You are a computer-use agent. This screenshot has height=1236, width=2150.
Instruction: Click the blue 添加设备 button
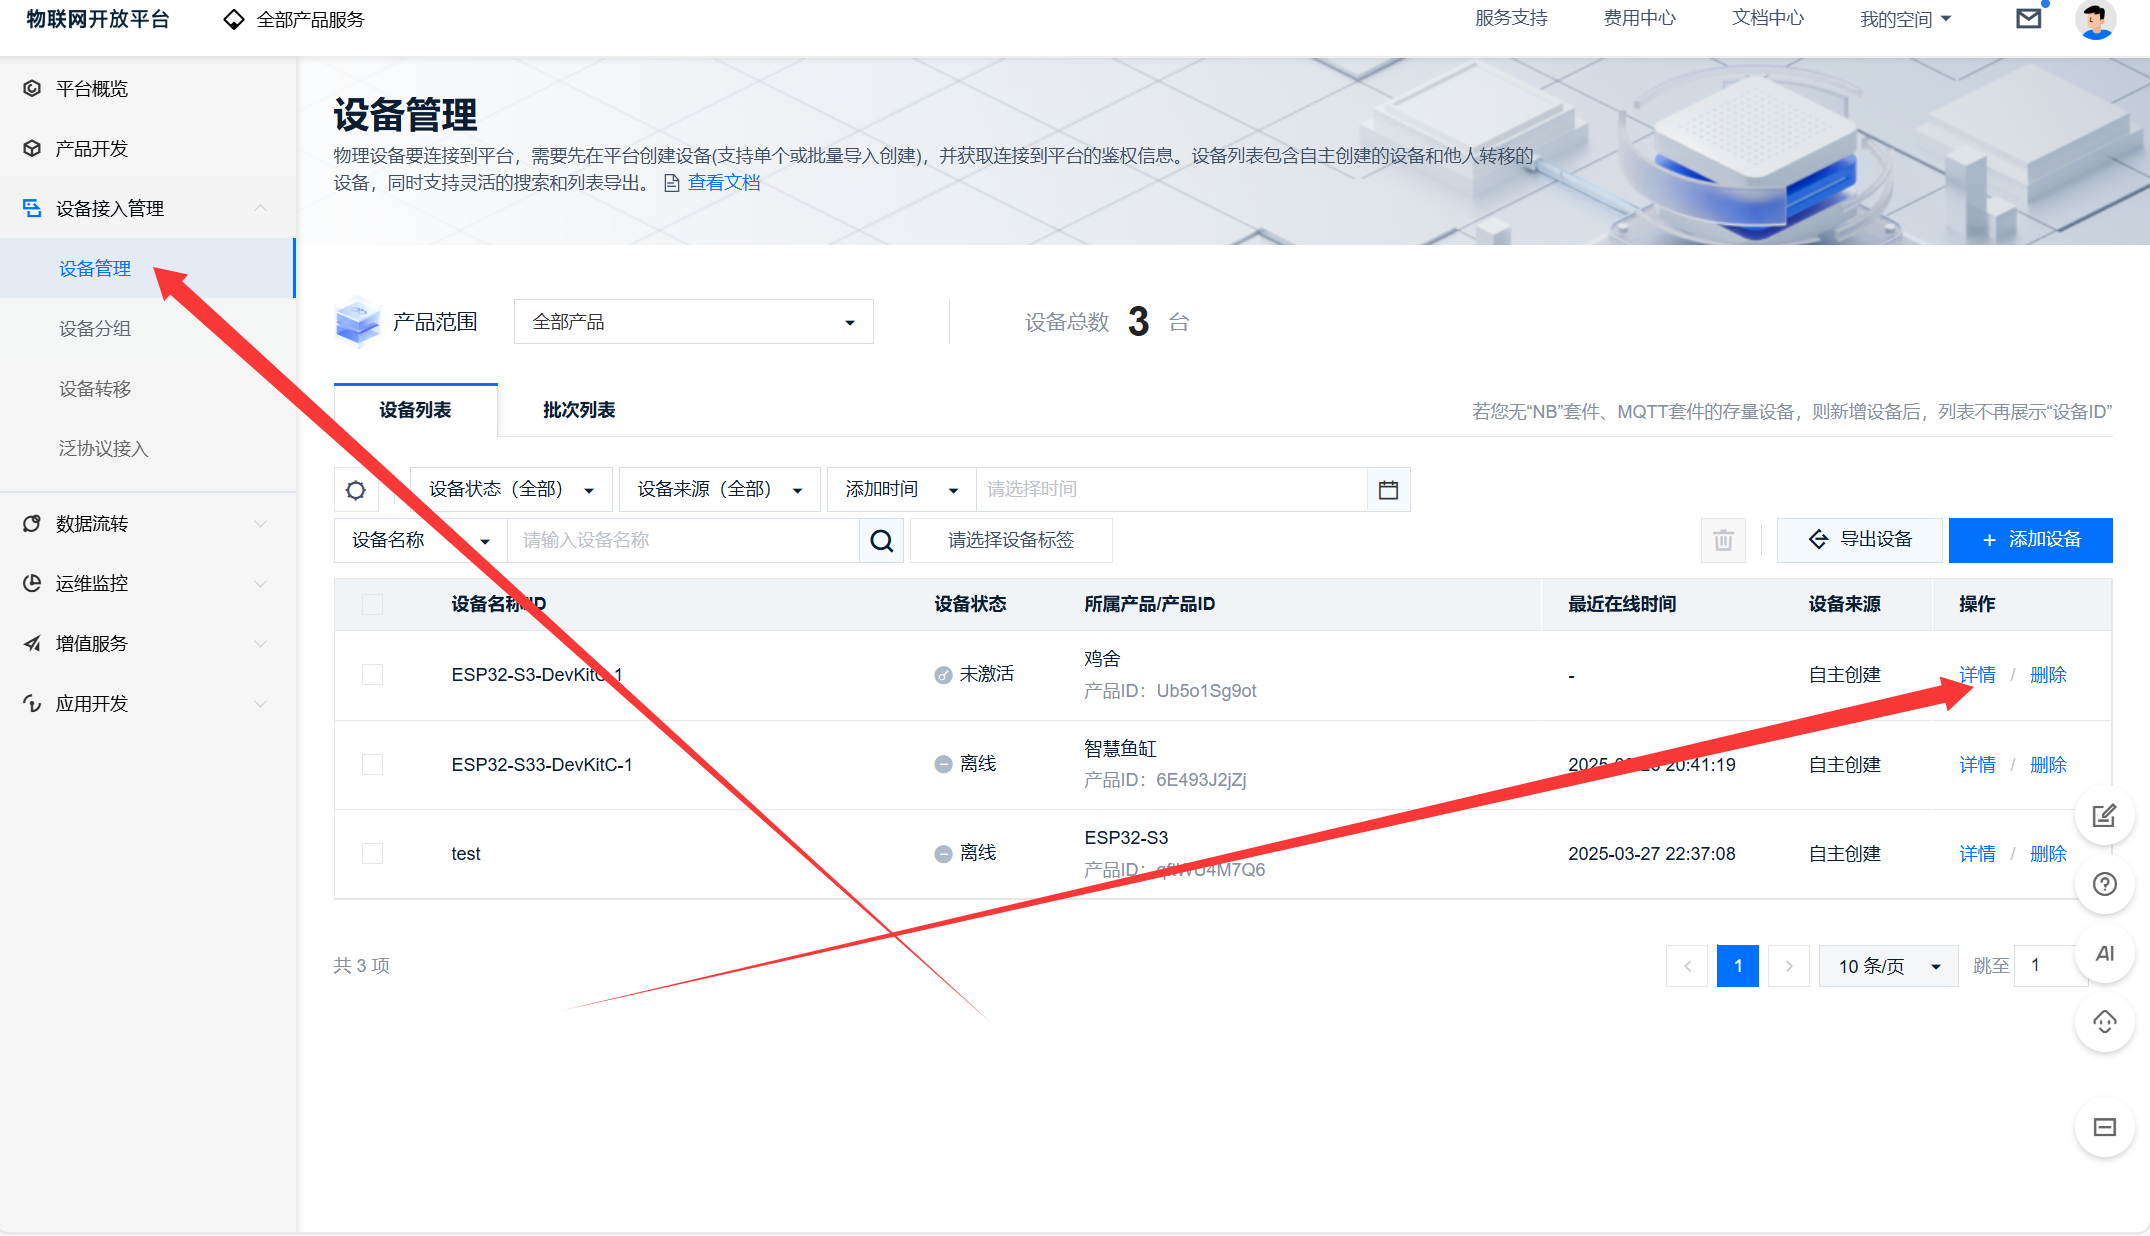click(2030, 541)
